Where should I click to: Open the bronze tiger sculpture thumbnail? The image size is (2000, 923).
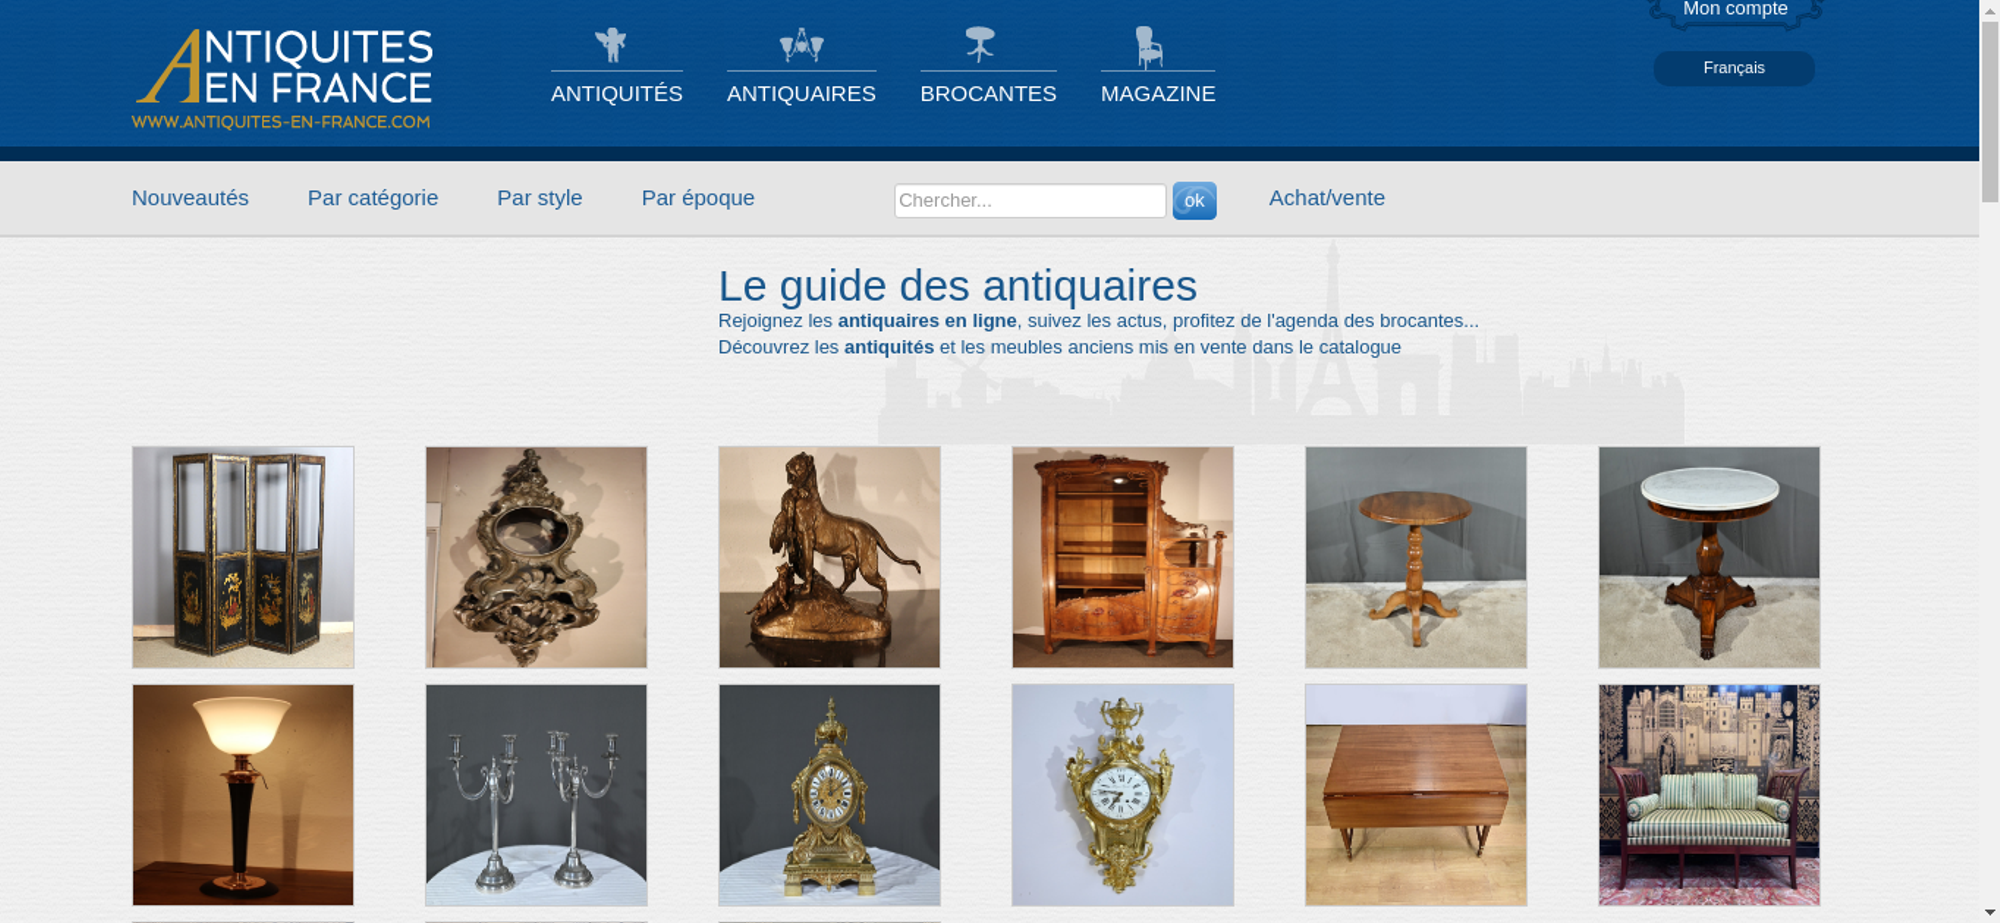[x=829, y=557]
